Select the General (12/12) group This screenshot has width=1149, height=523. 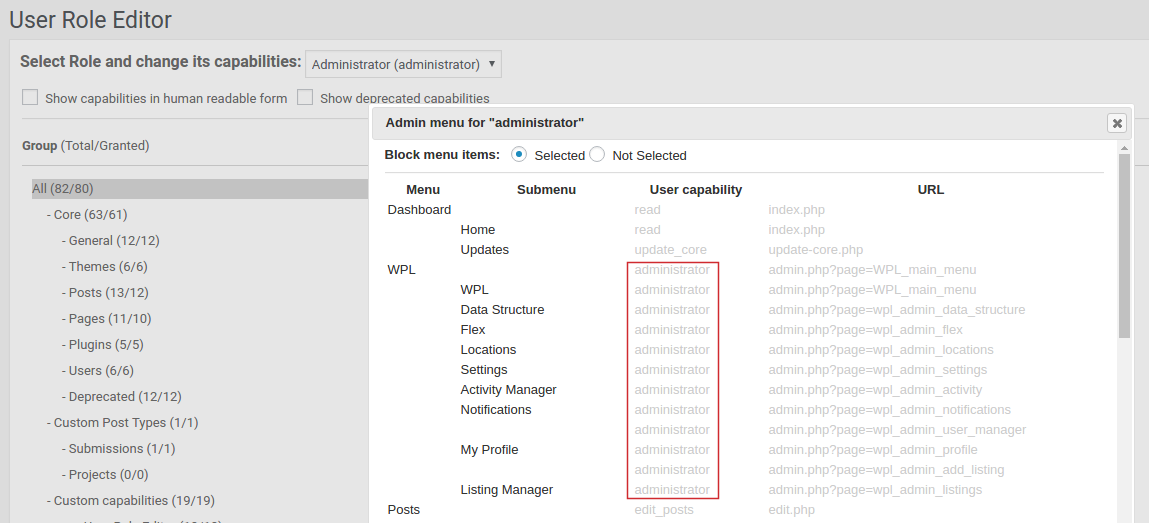point(111,240)
